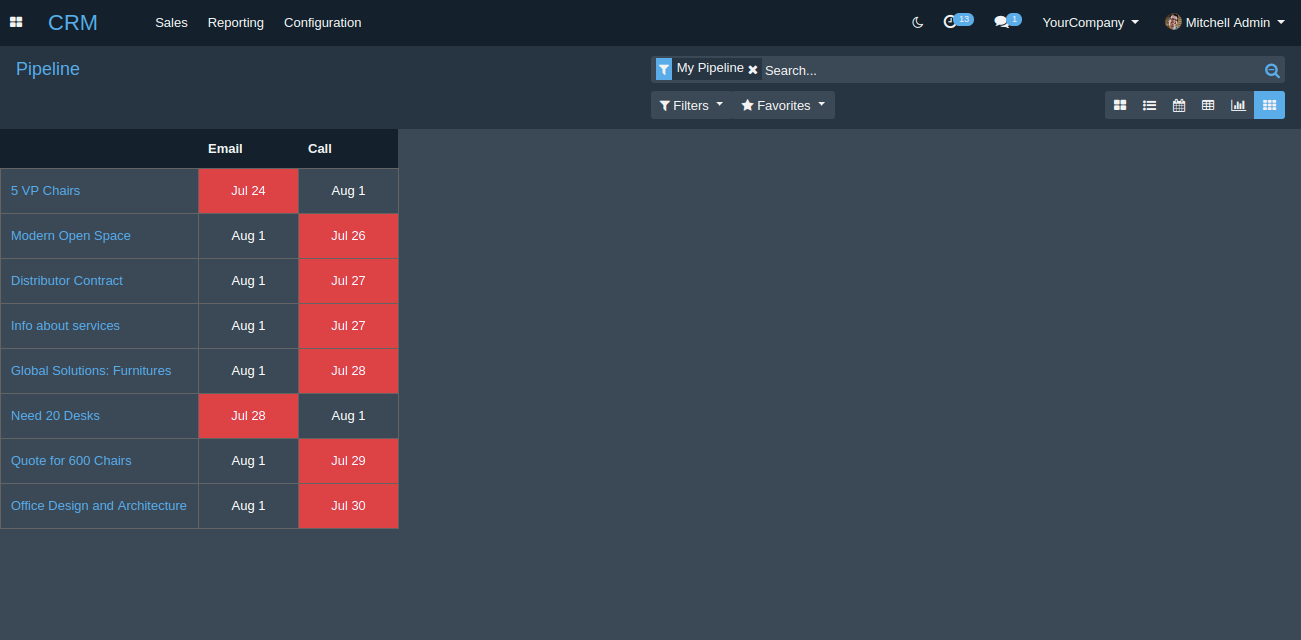Open conversations chat bubble icon
The image size is (1301, 640).
coord(1007,21)
